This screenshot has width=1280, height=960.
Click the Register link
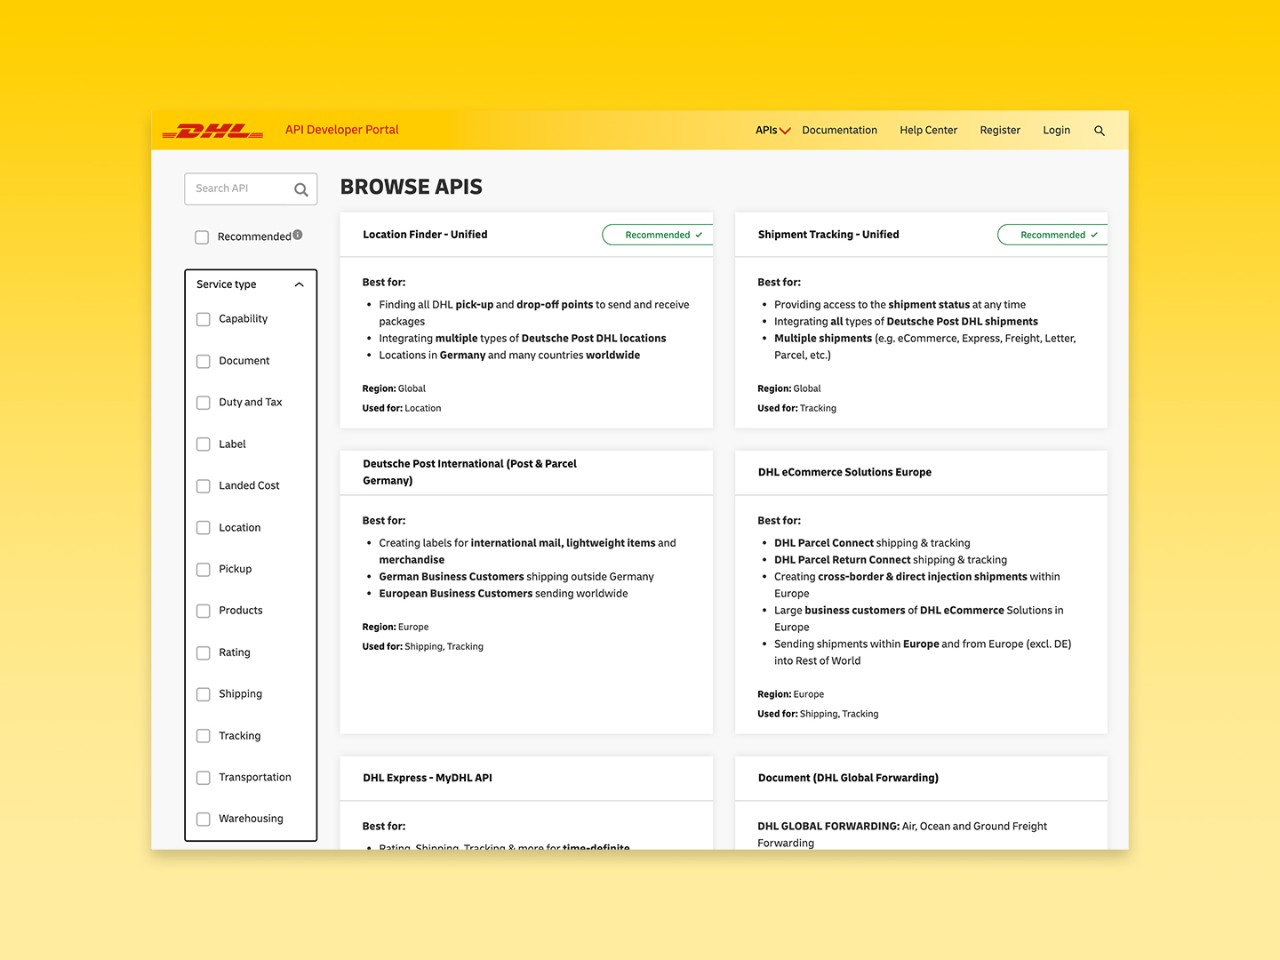(1000, 130)
